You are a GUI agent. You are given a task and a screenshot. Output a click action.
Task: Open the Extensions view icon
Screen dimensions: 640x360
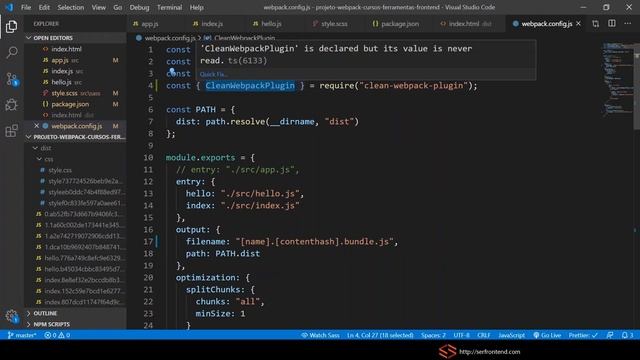click(x=11, y=131)
